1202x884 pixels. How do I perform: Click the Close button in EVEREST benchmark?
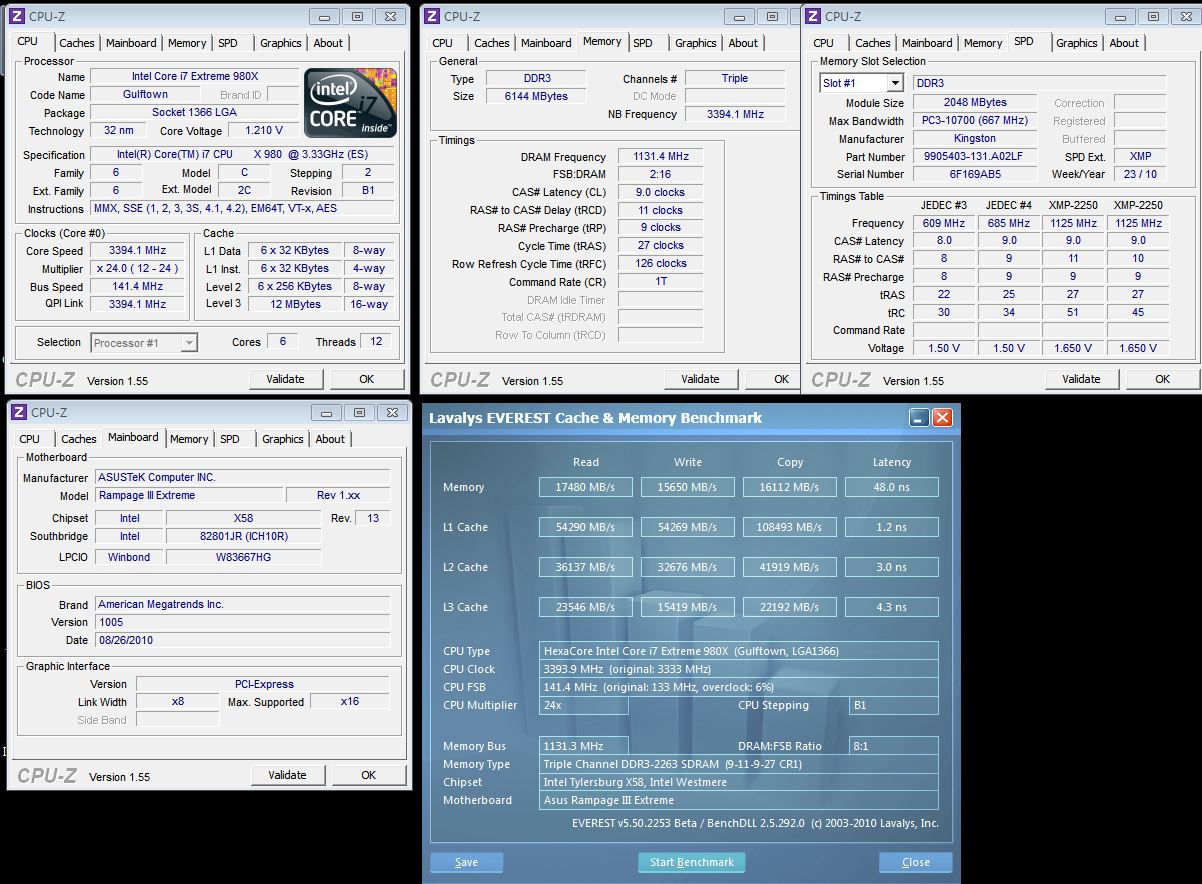(916, 862)
